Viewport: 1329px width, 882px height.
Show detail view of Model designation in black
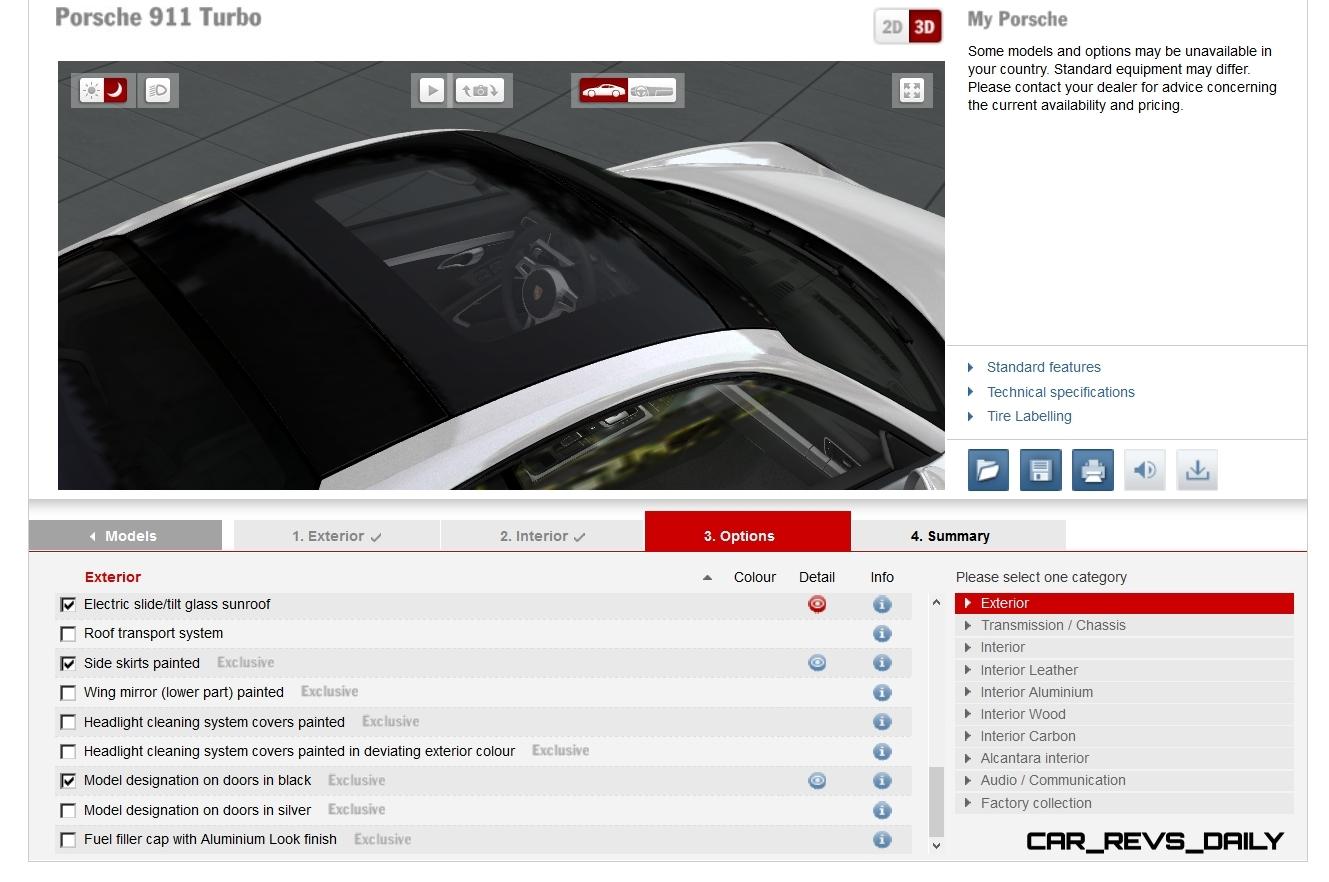[817, 780]
